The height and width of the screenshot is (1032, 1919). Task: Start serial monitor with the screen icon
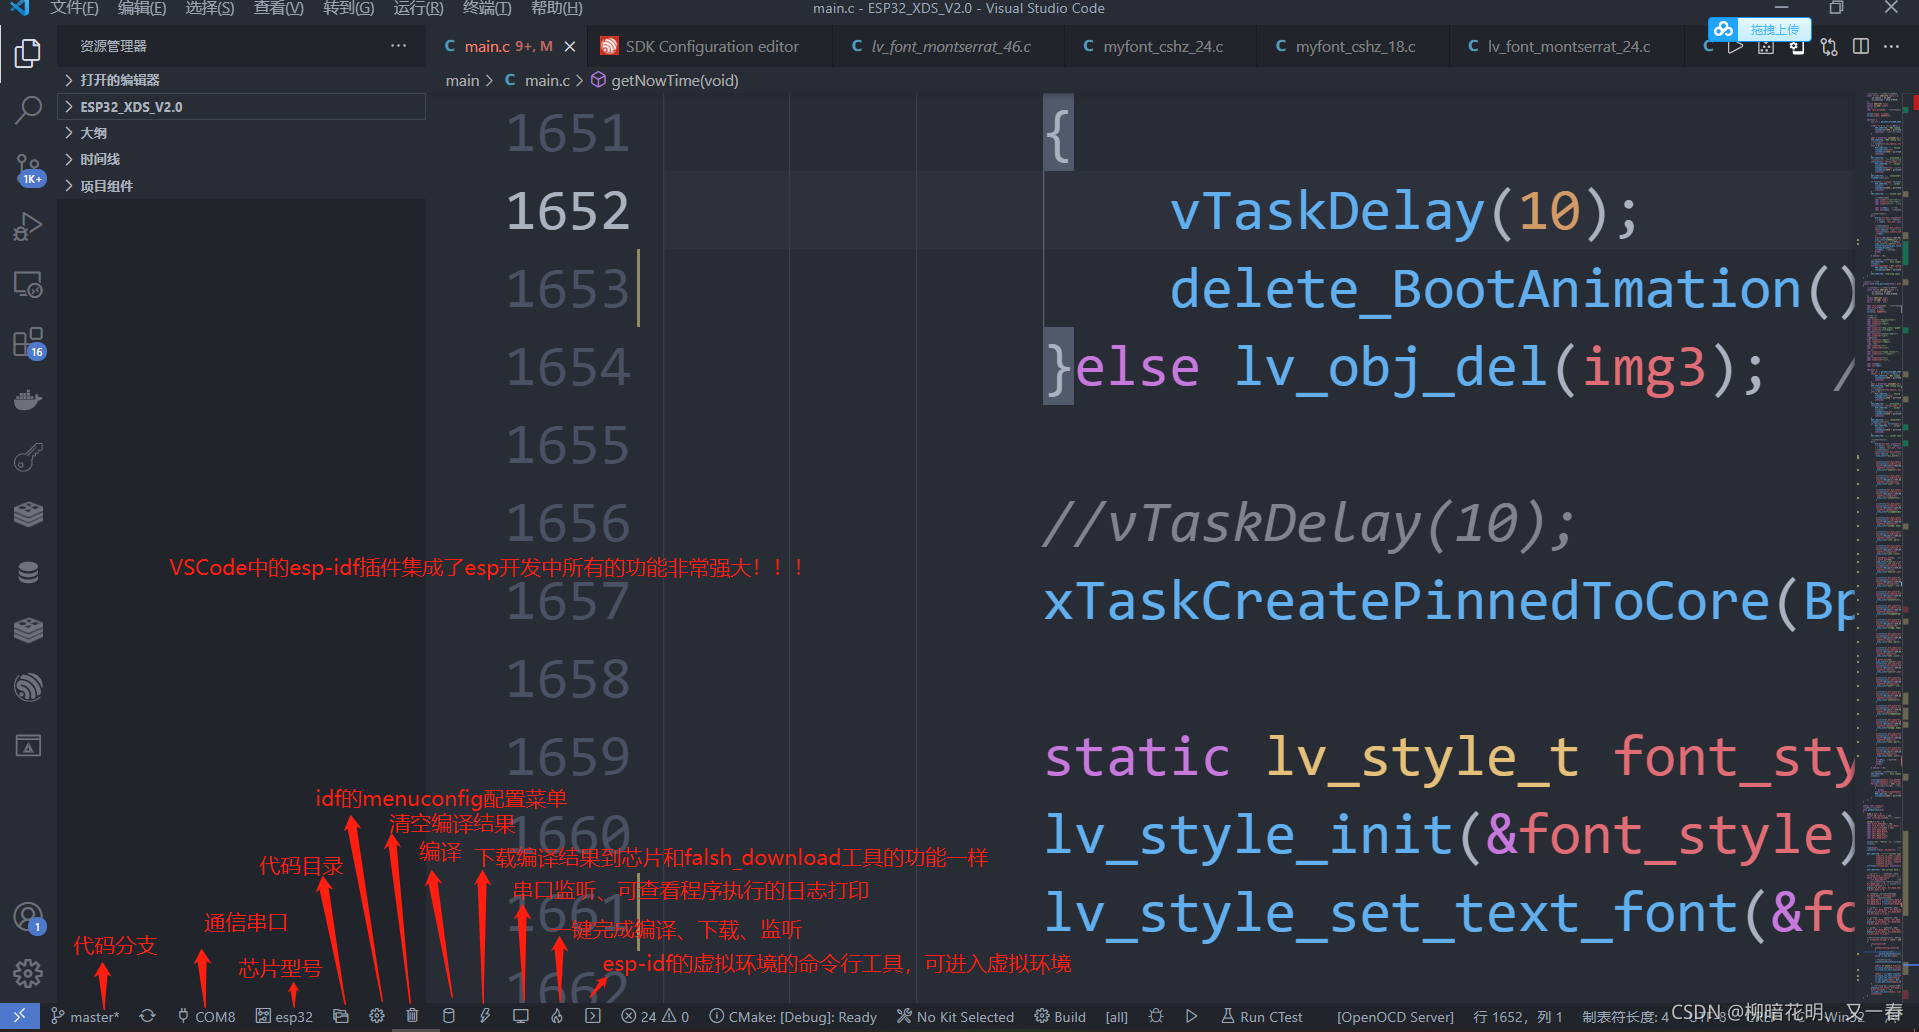(x=521, y=1016)
